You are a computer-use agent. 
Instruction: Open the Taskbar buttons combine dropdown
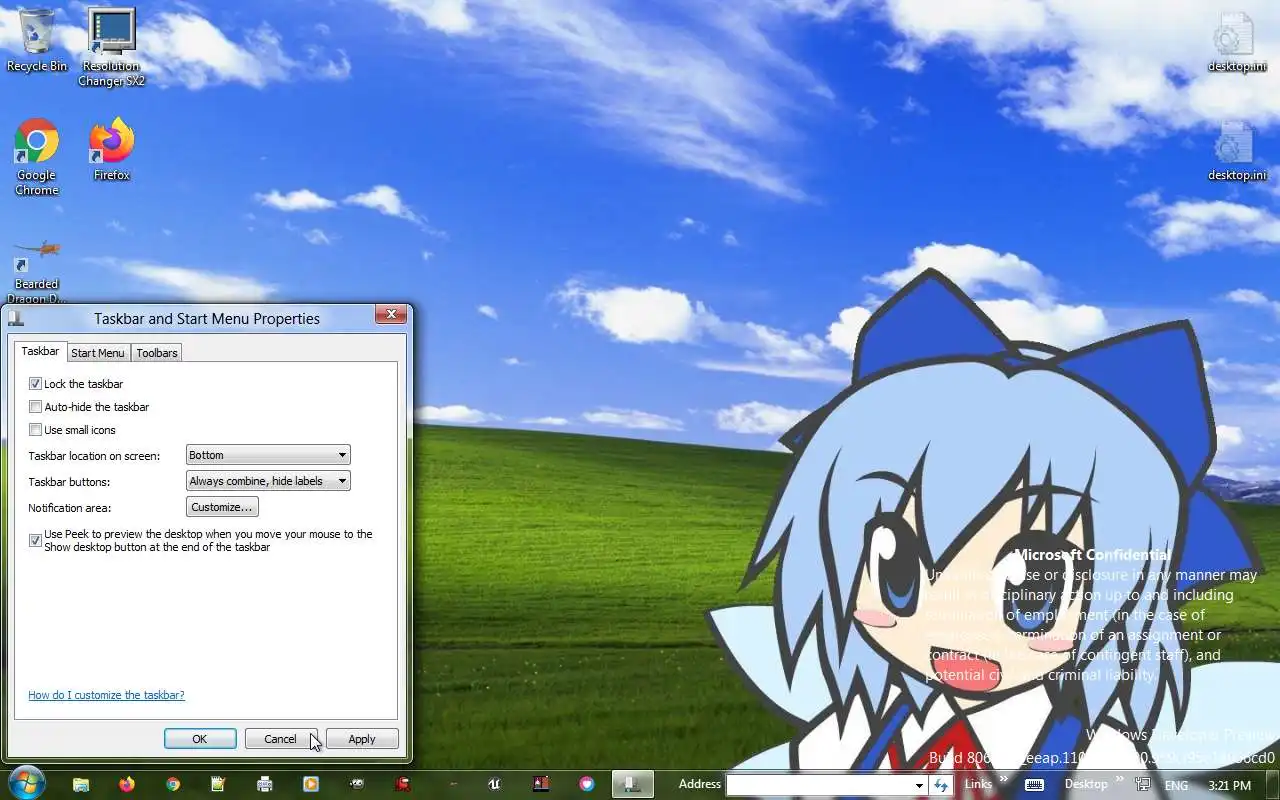click(x=268, y=481)
